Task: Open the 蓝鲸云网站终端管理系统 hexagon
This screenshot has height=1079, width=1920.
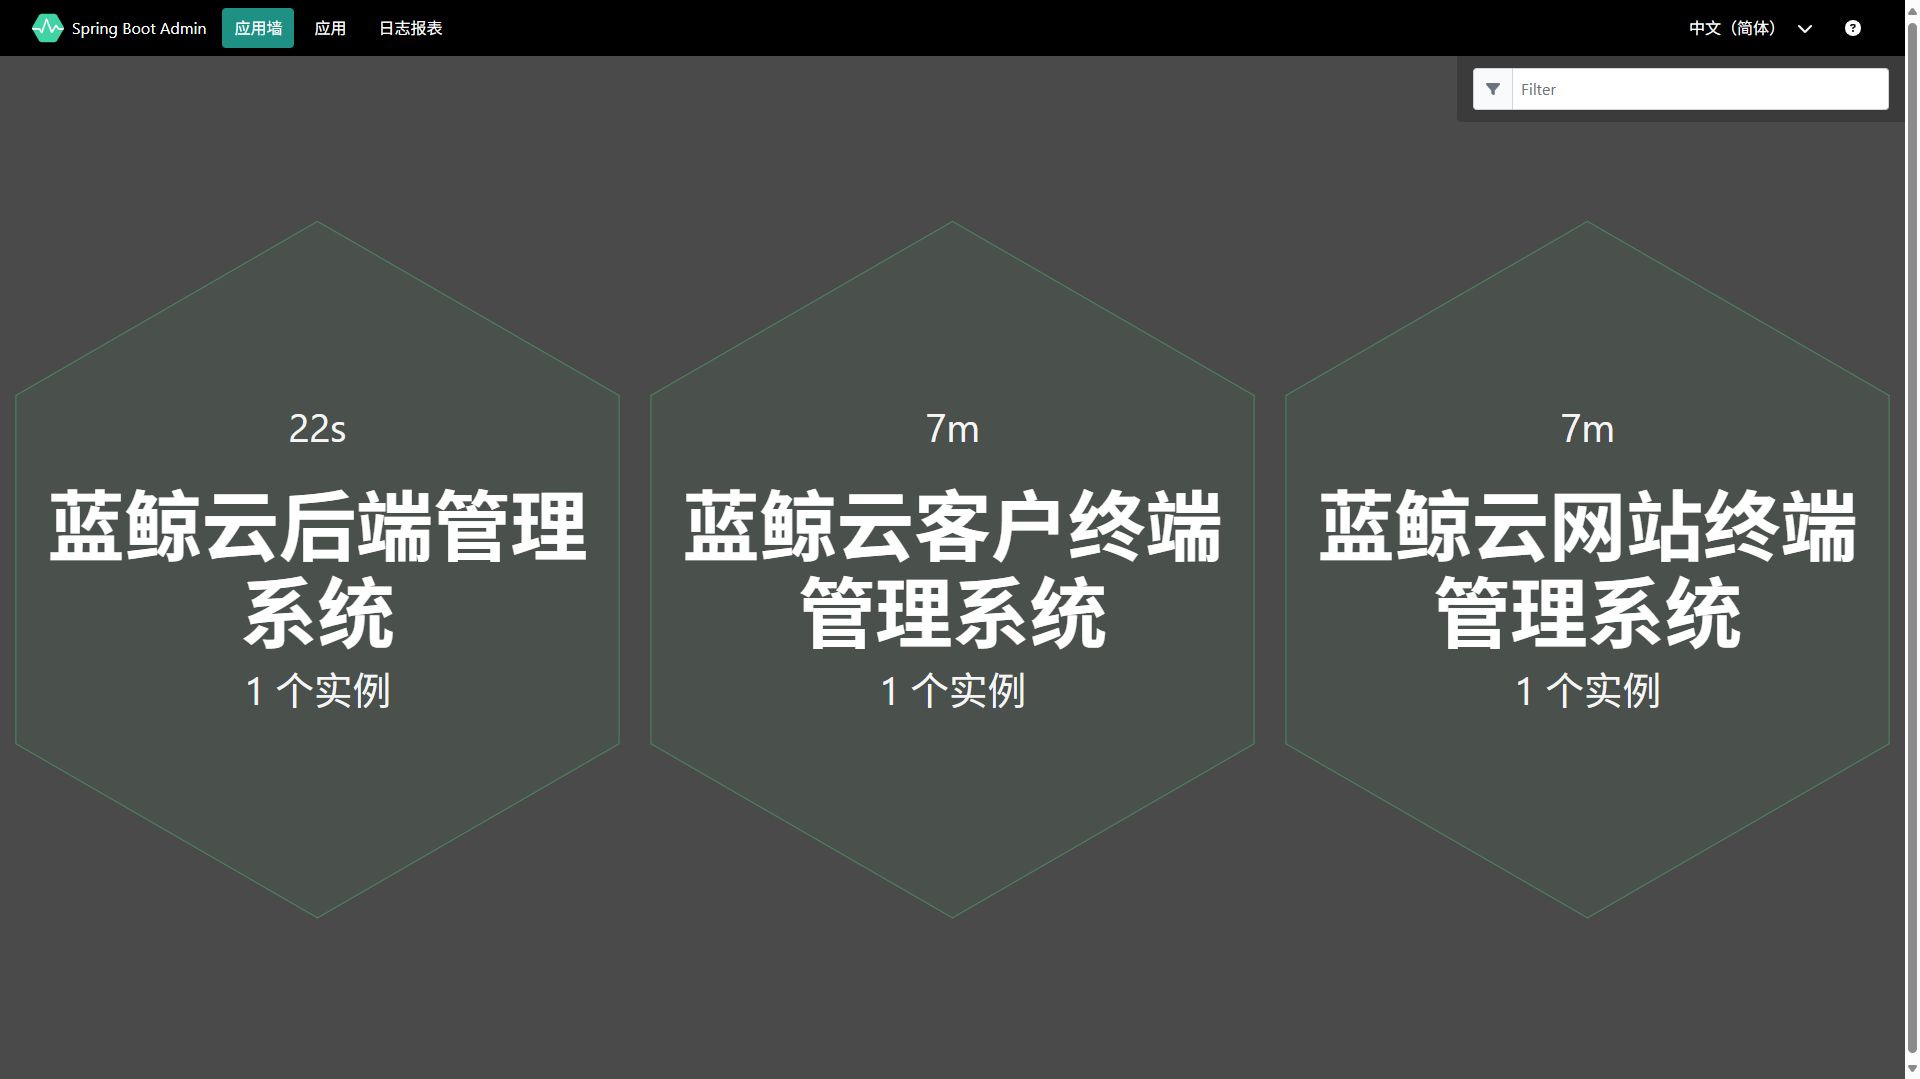Action: [1587, 569]
